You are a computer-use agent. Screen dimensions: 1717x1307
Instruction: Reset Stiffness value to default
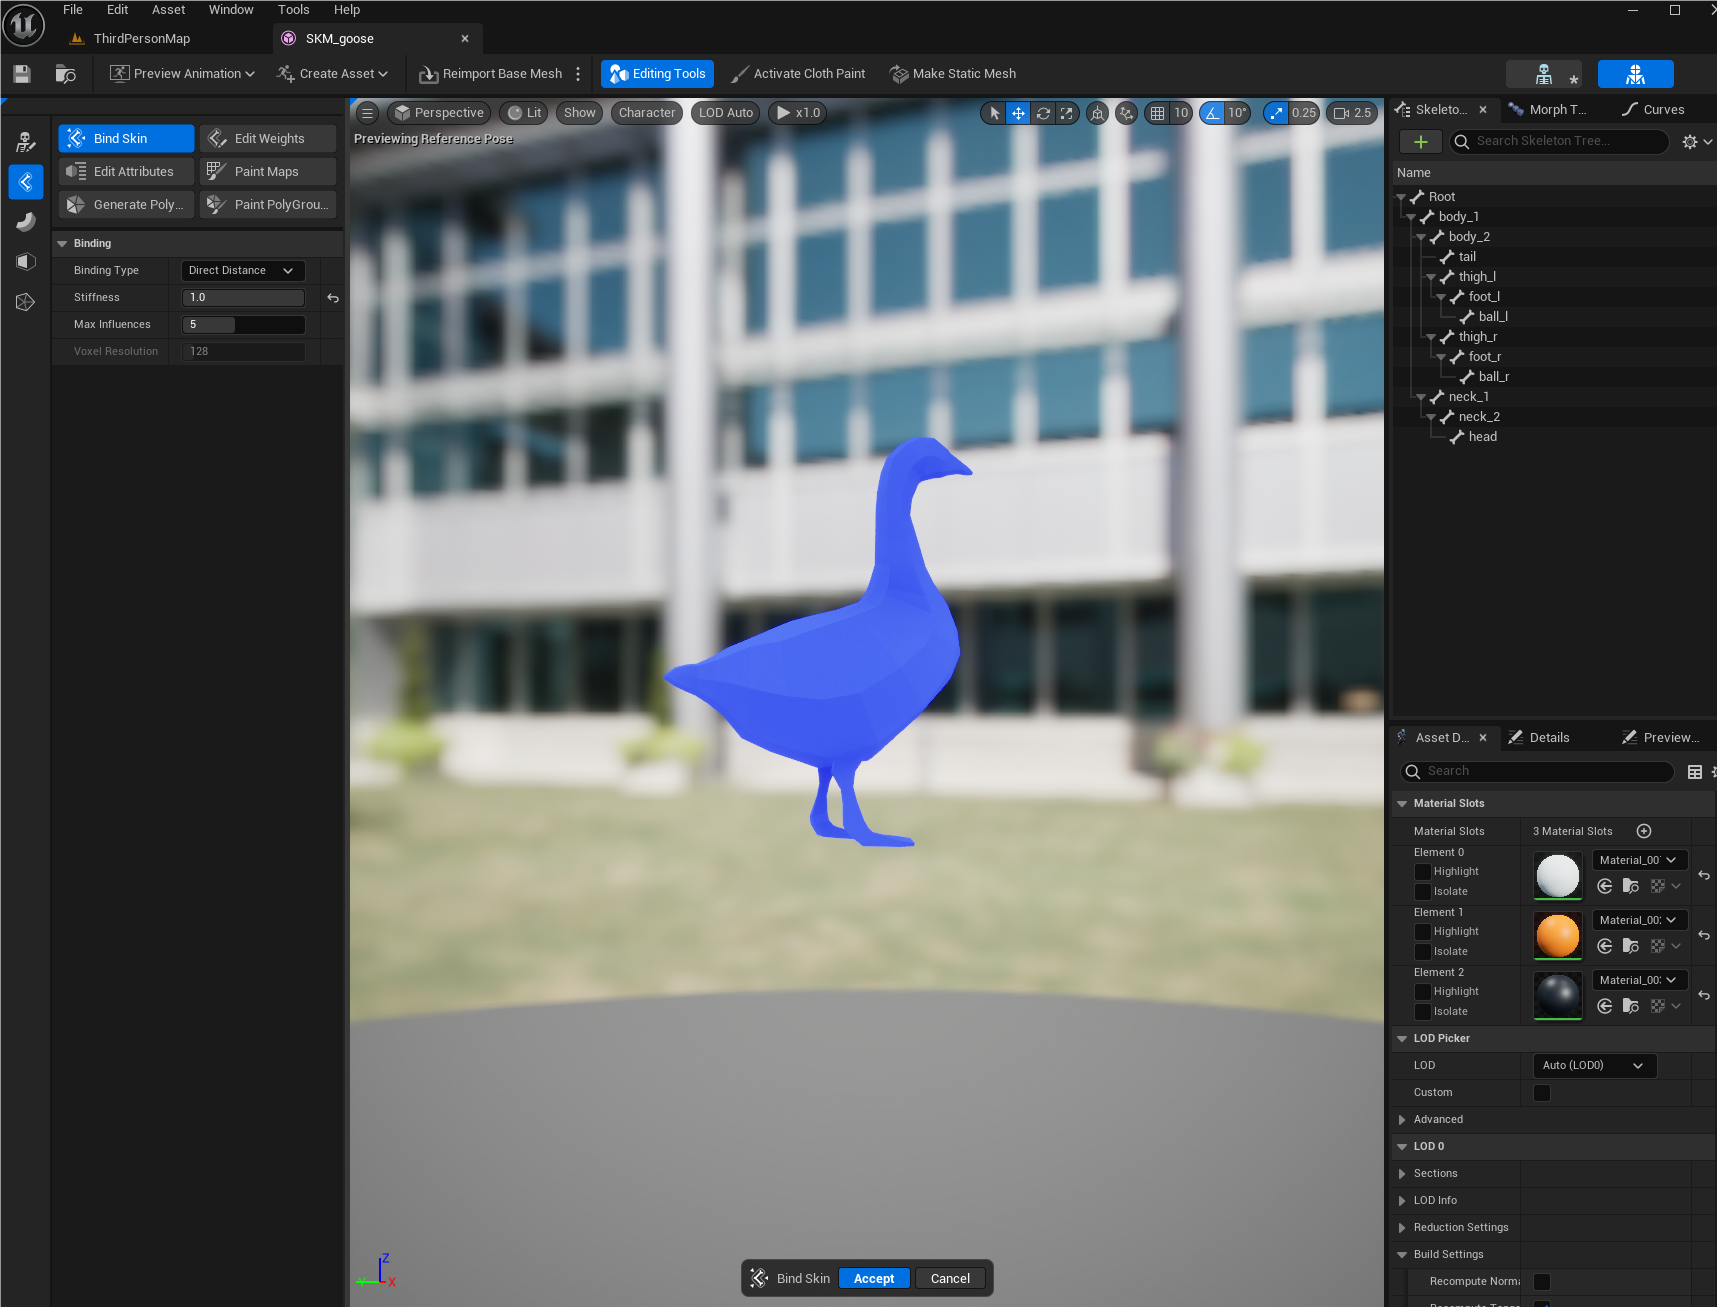pyautogui.click(x=333, y=298)
